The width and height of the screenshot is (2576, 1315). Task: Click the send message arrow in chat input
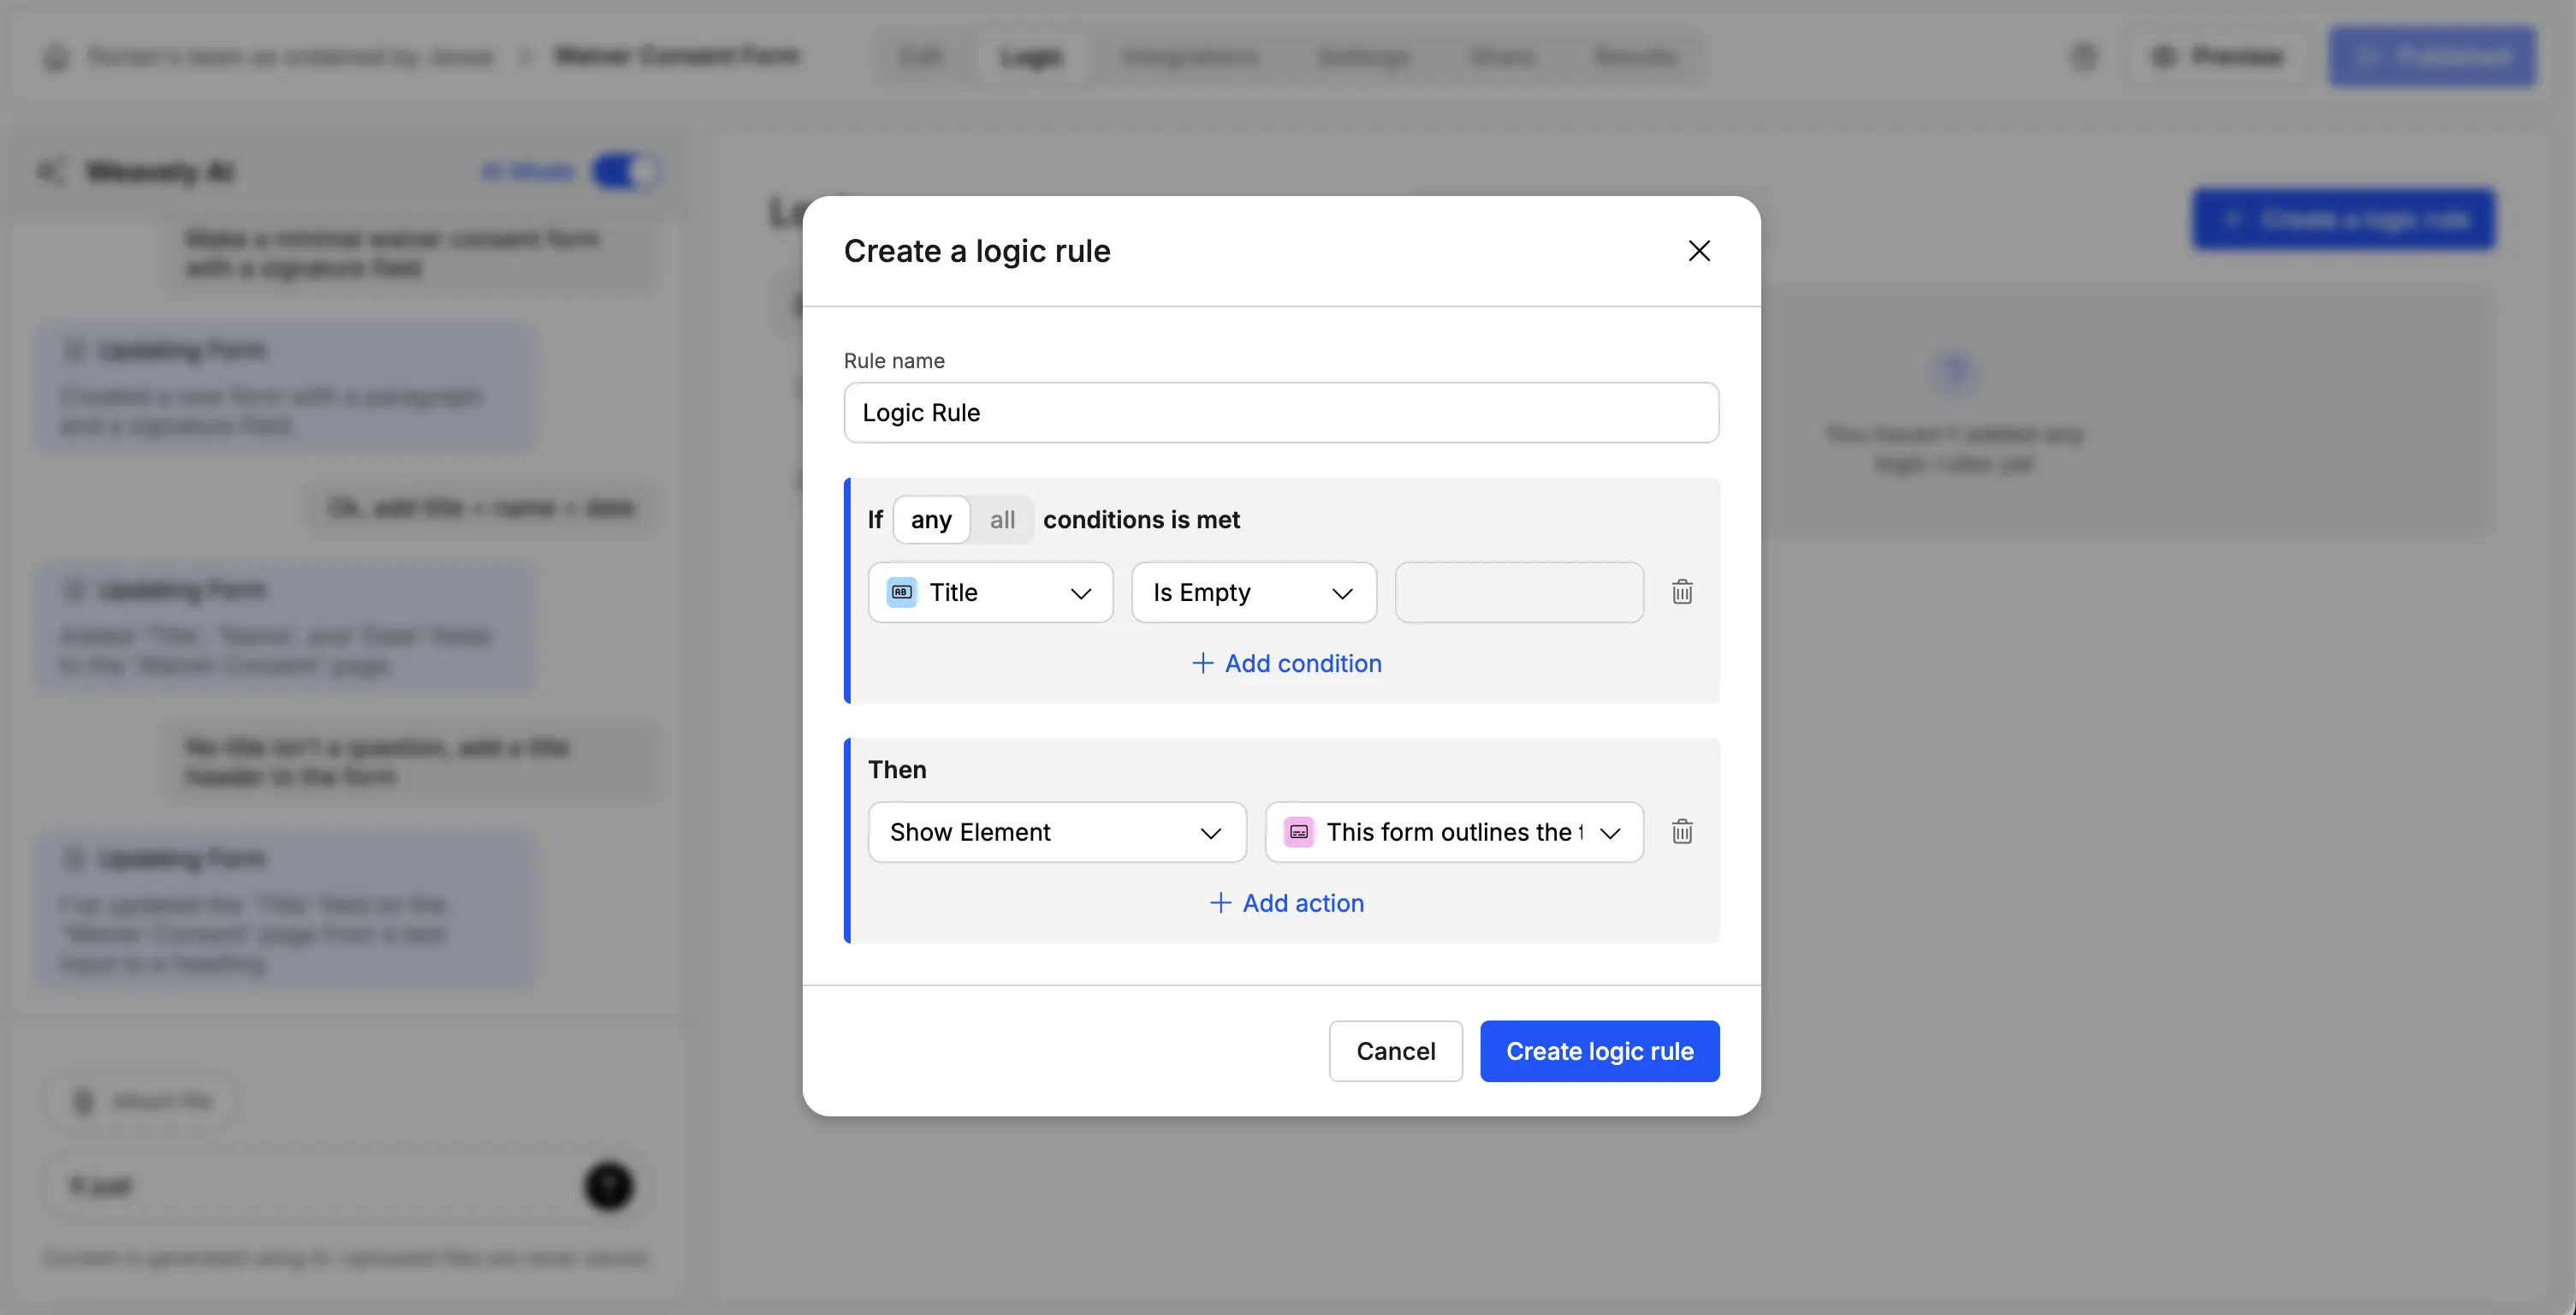coord(608,1186)
